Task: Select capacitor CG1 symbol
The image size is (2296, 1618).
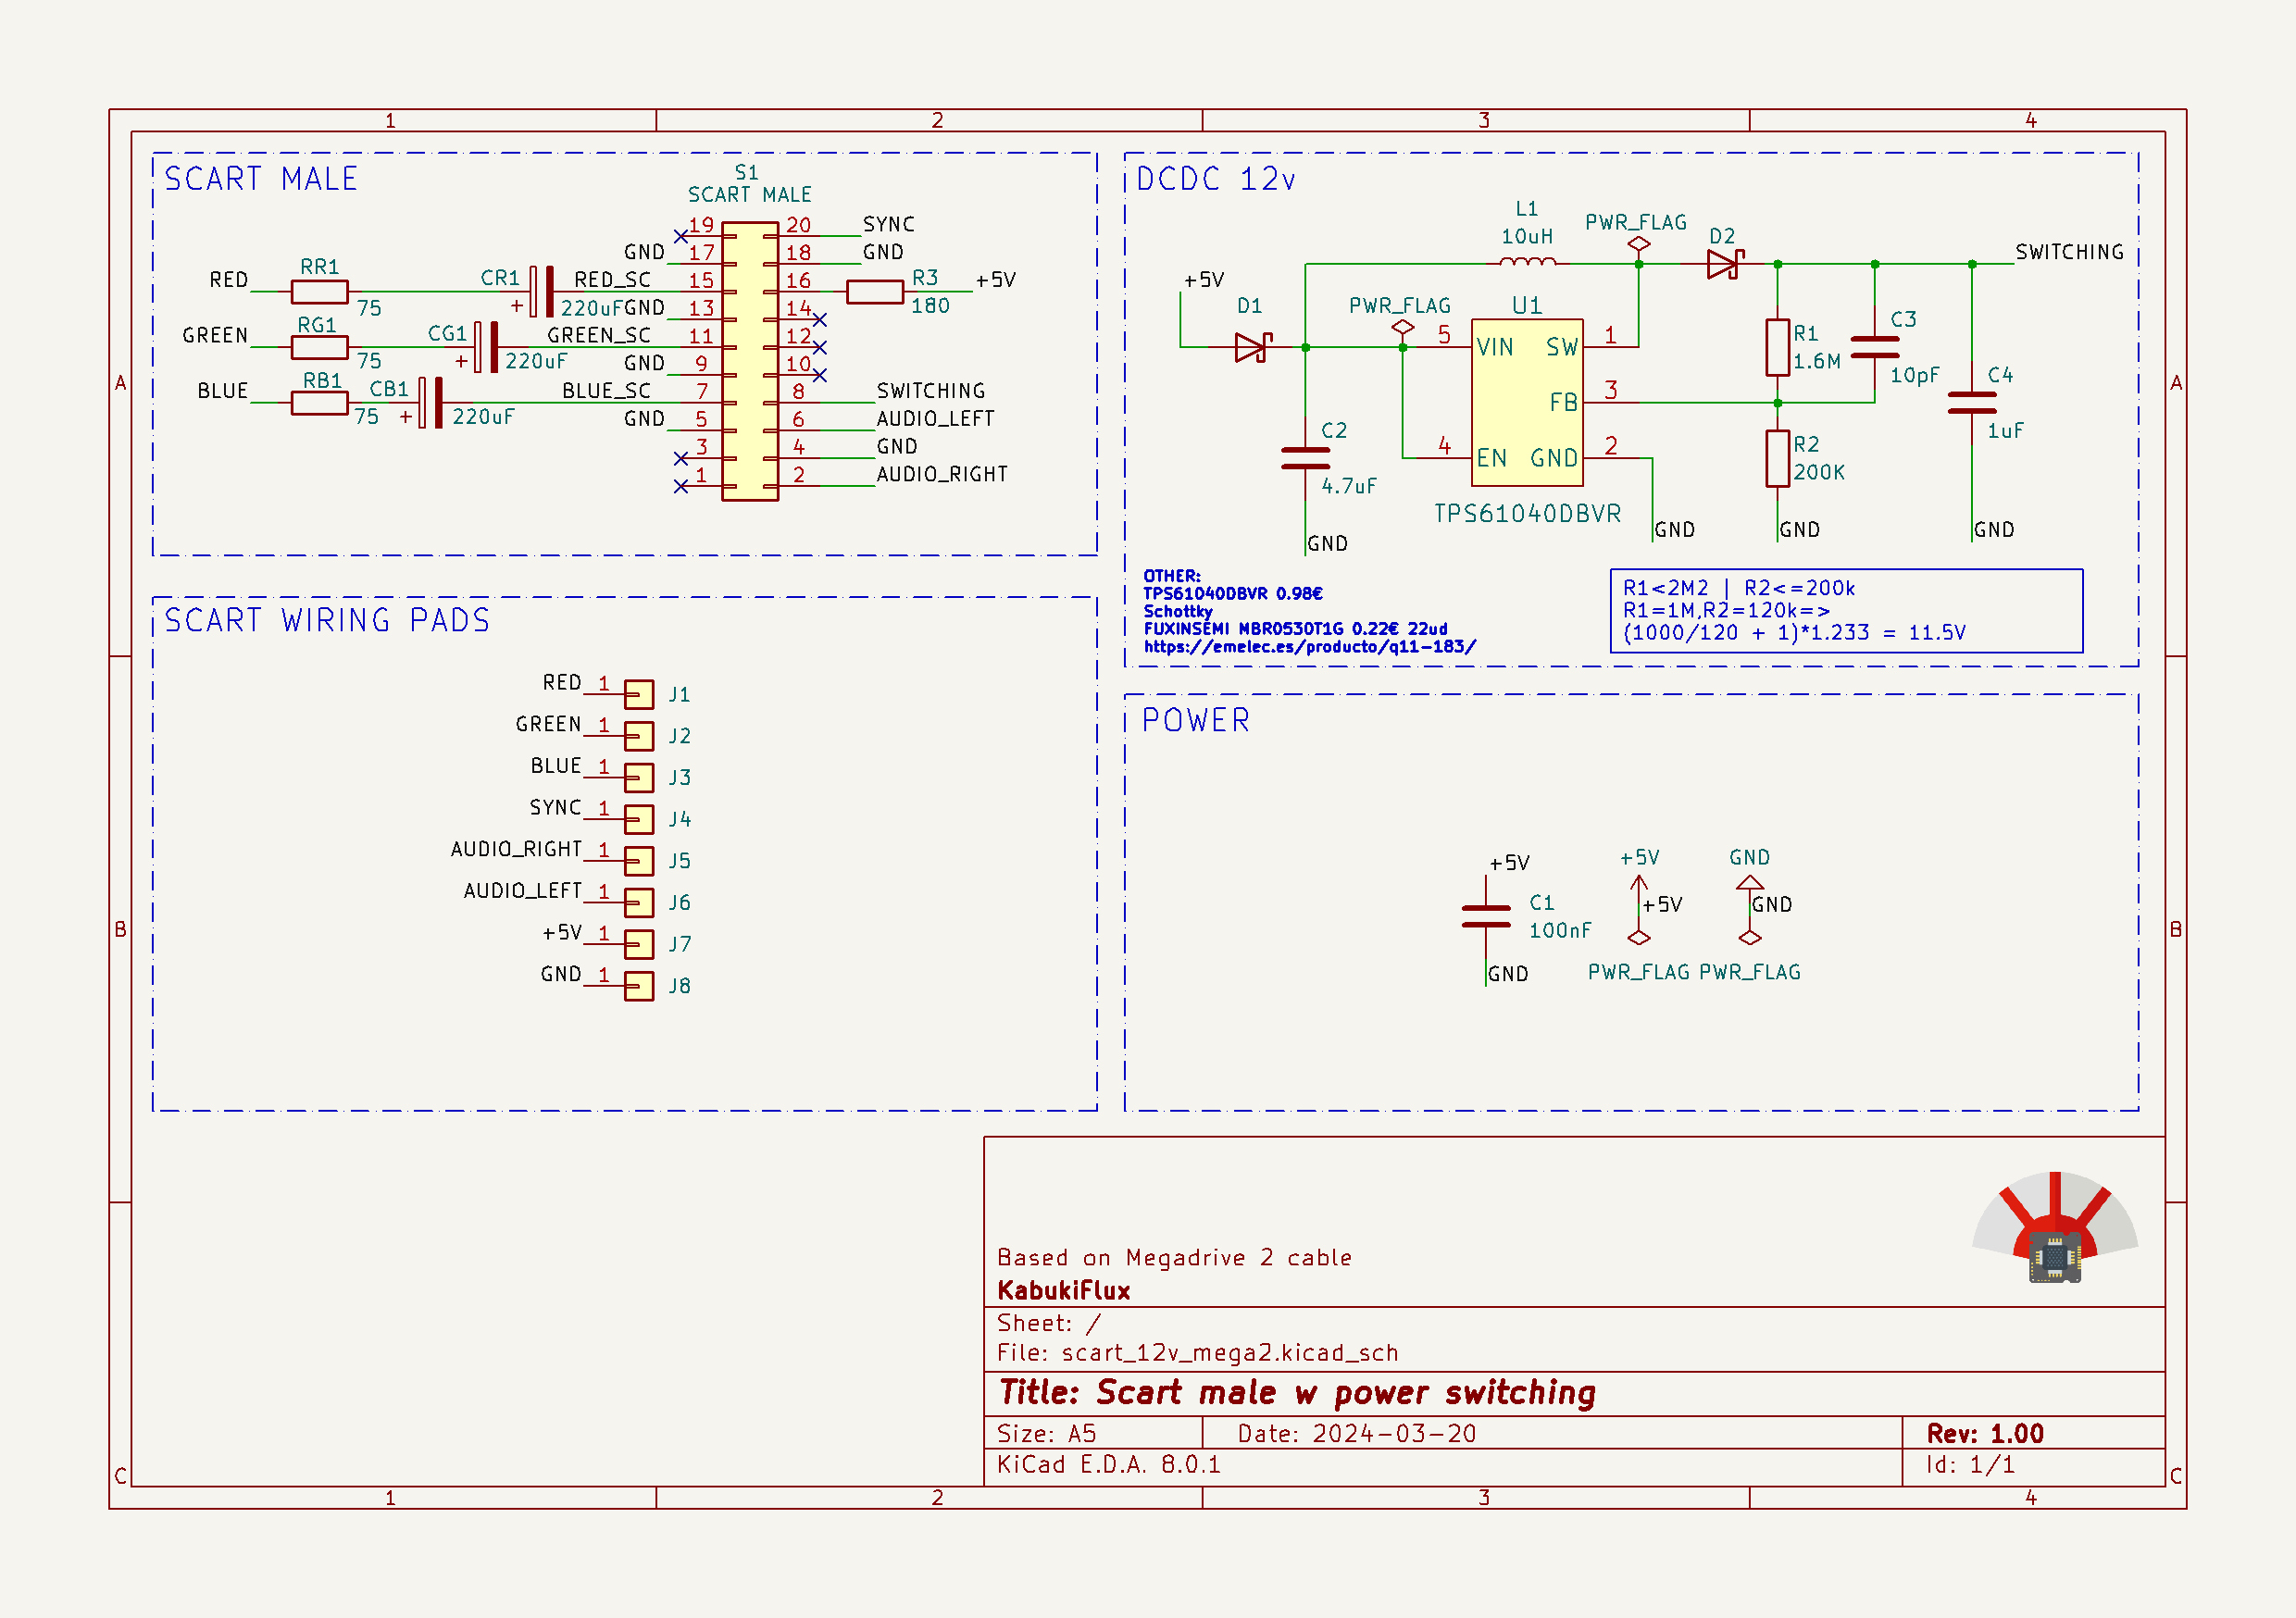Action: tap(486, 347)
